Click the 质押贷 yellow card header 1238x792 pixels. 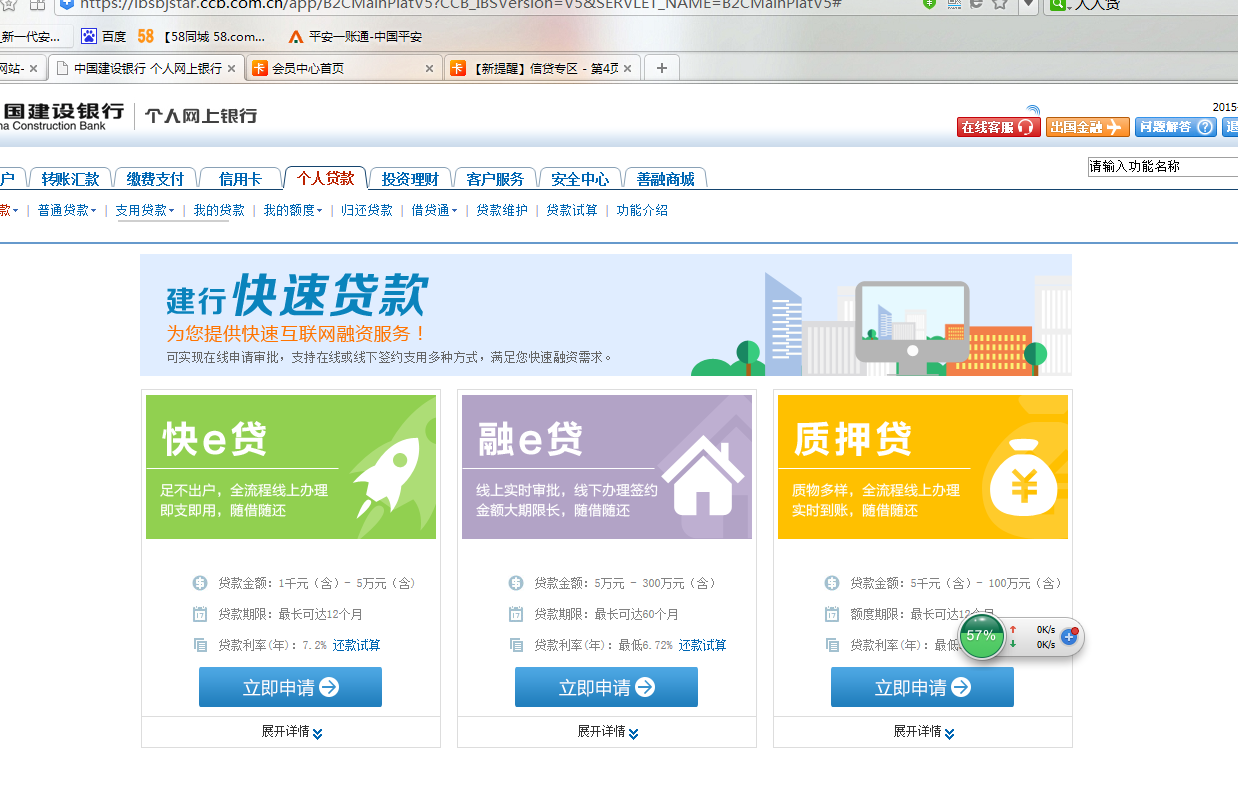[923, 467]
